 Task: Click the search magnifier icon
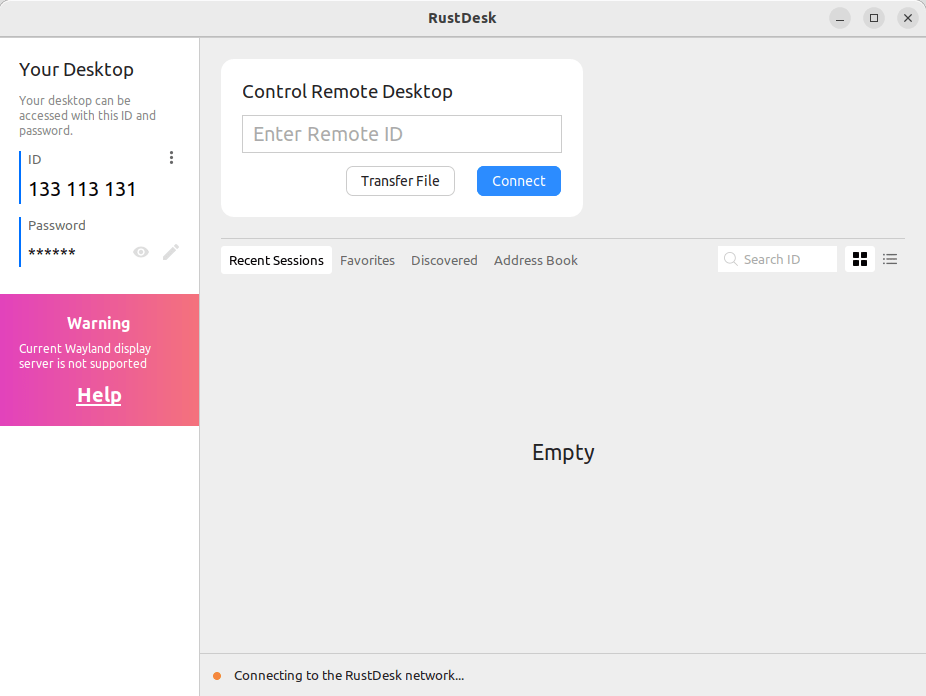click(x=731, y=259)
